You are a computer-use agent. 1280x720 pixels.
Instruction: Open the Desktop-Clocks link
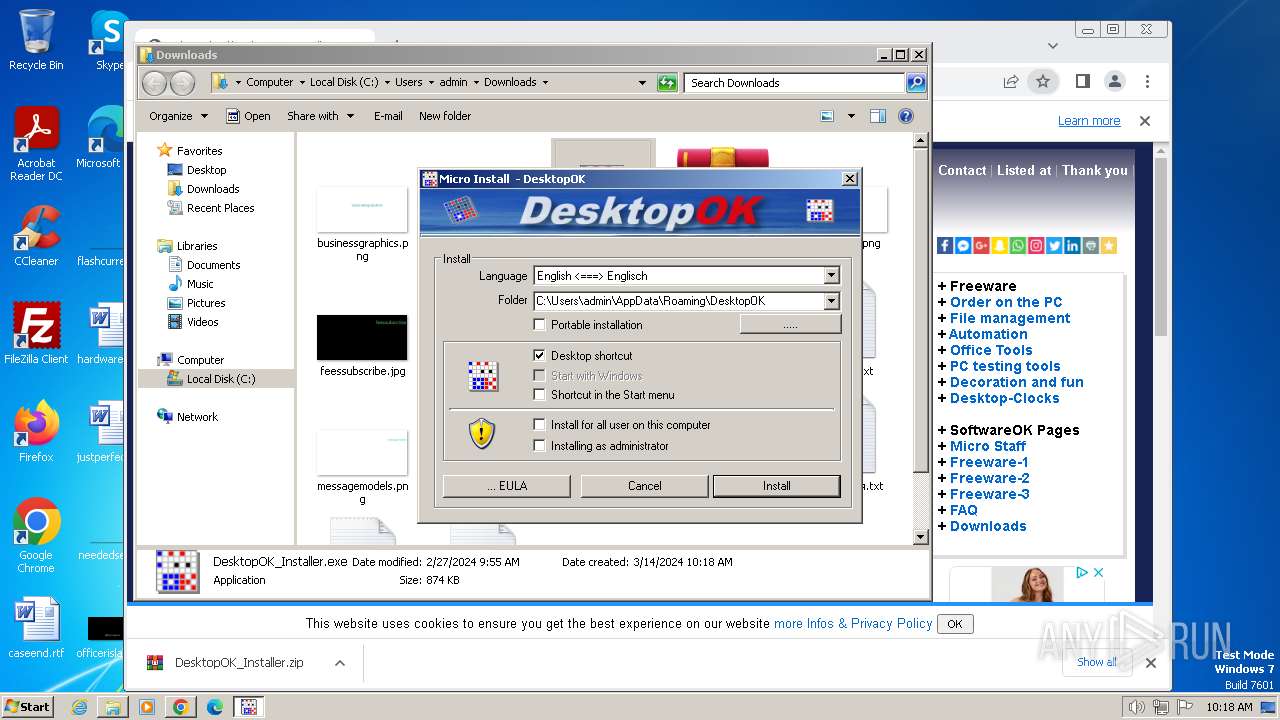coord(1004,398)
